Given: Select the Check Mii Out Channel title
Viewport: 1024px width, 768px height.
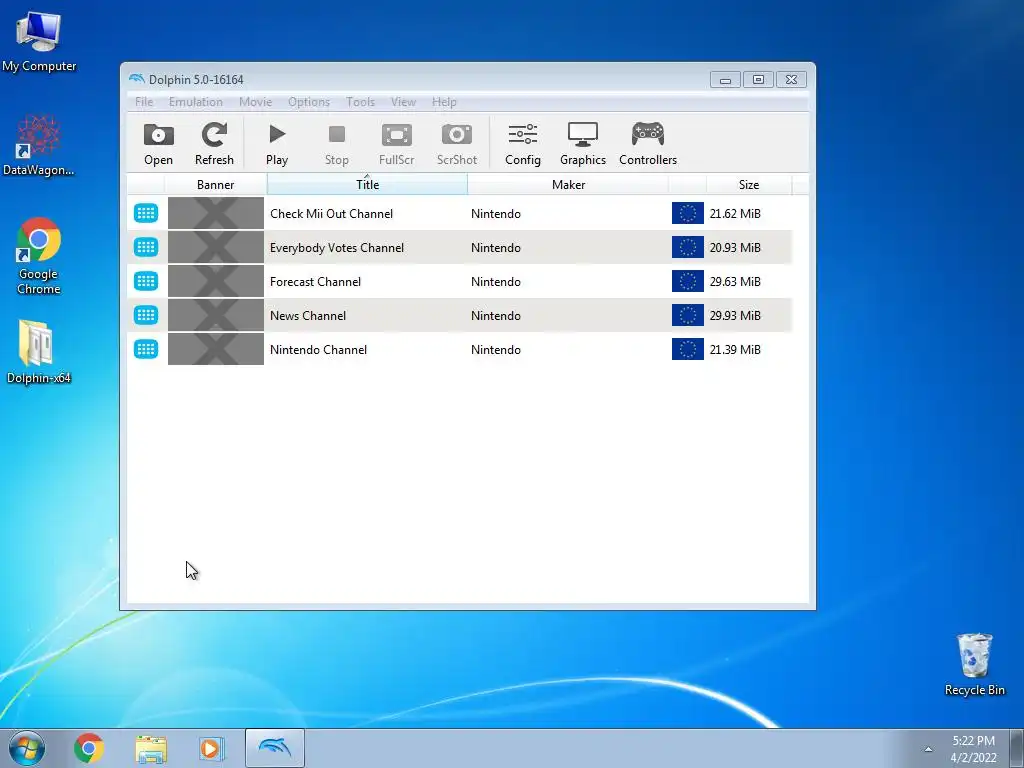Looking at the screenshot, I should (x=331, y=214).
